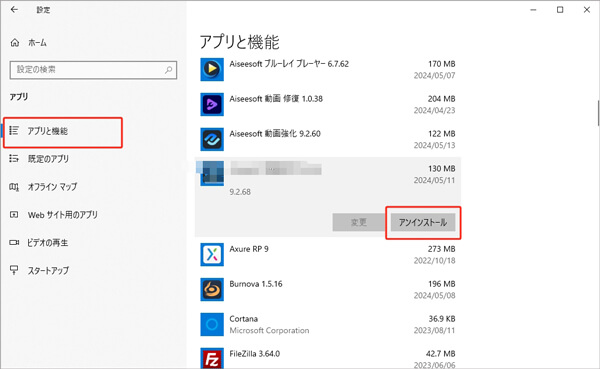Click the アプリと機能 page heading
The height and width of the screenshot is (369, 600).
(240, 42)
